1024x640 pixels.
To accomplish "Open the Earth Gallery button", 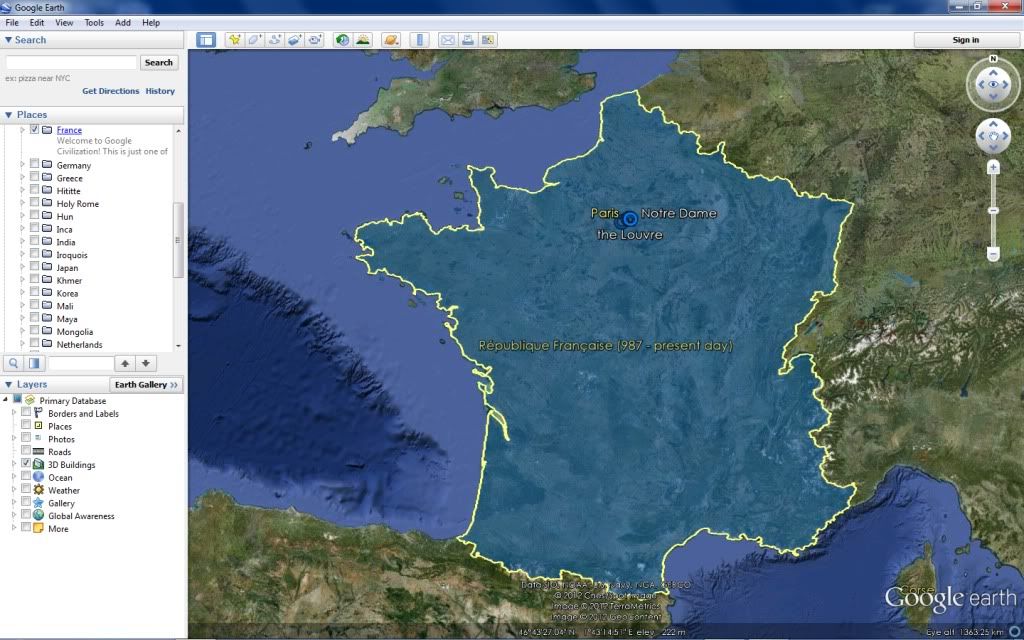I will pyautogui.click(x=146, y=385).
